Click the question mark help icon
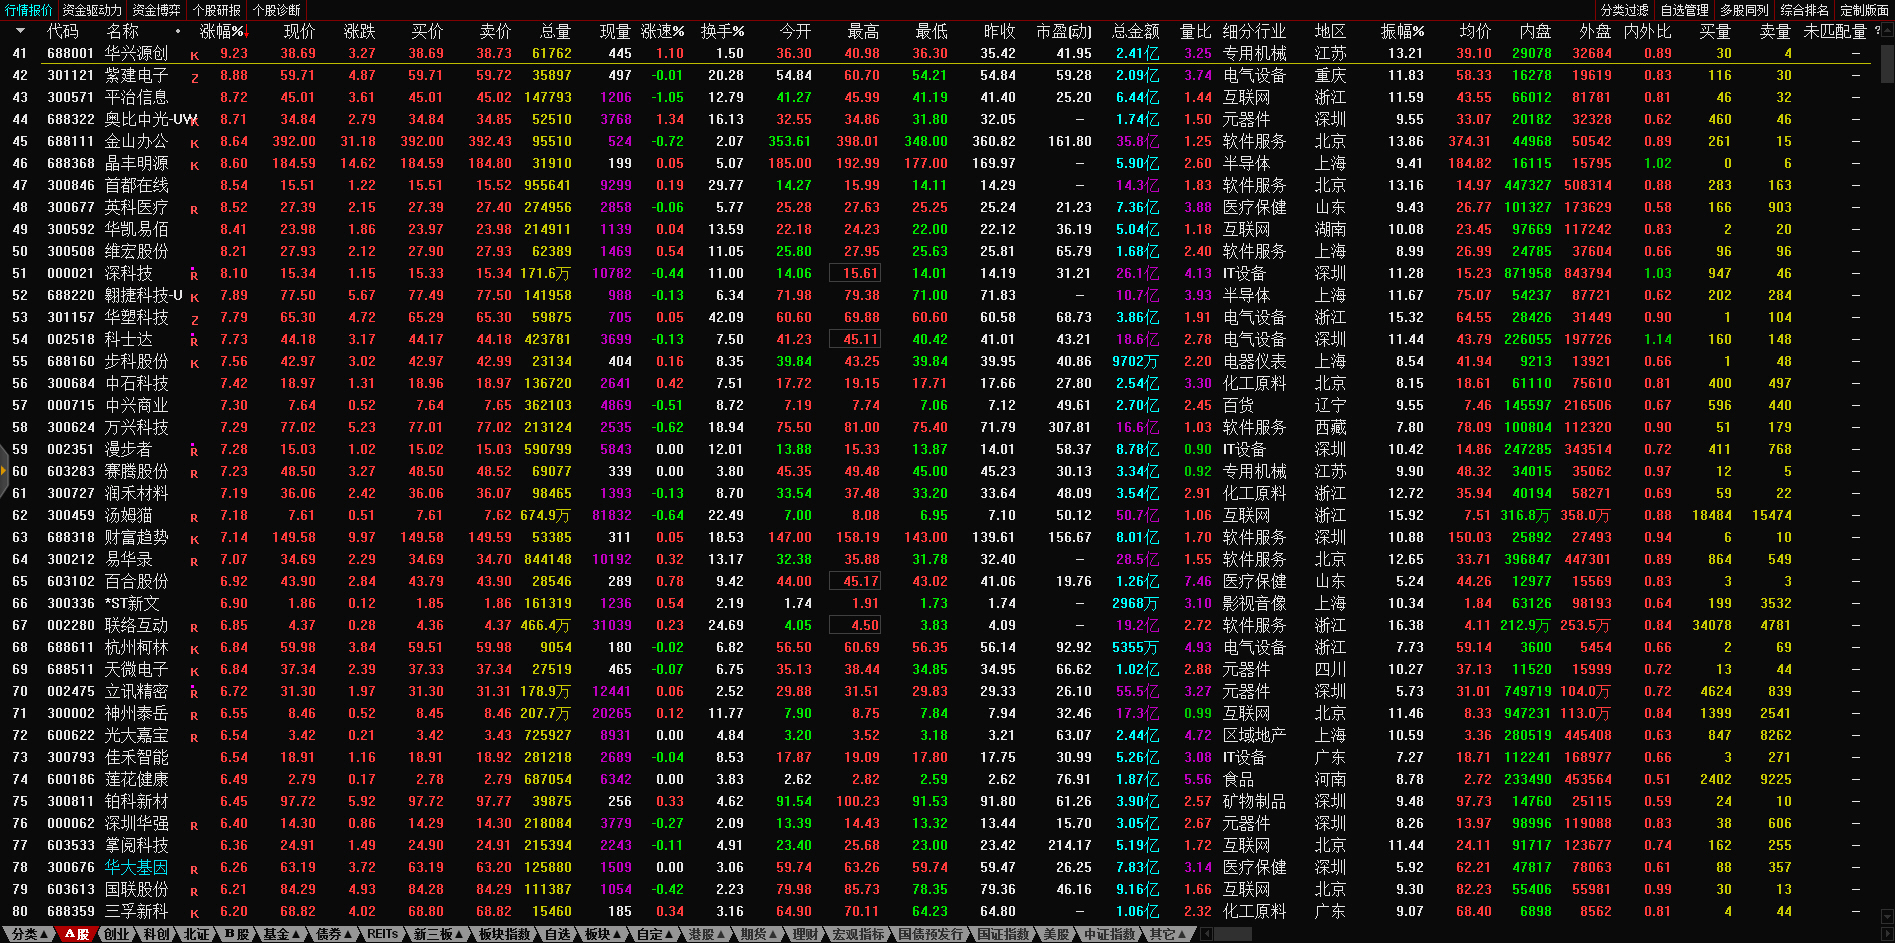This screenshot has width=1895, height=943. (1877, 31)
